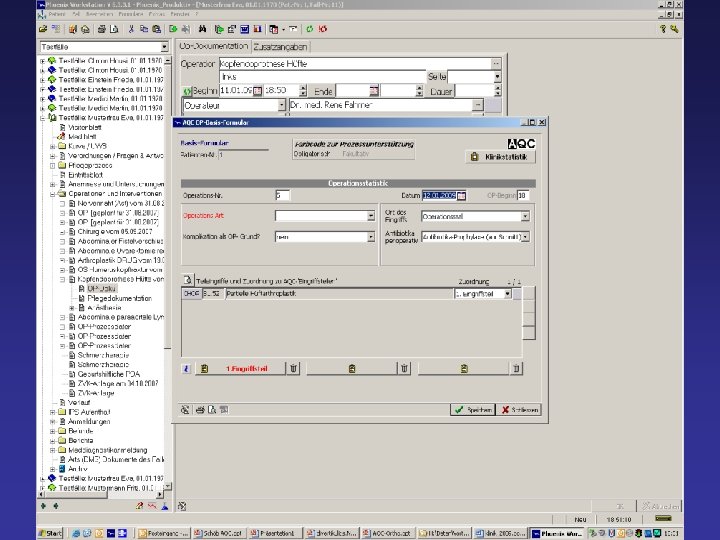Click trash icon next to 1.Eingriffsteil

293,368
